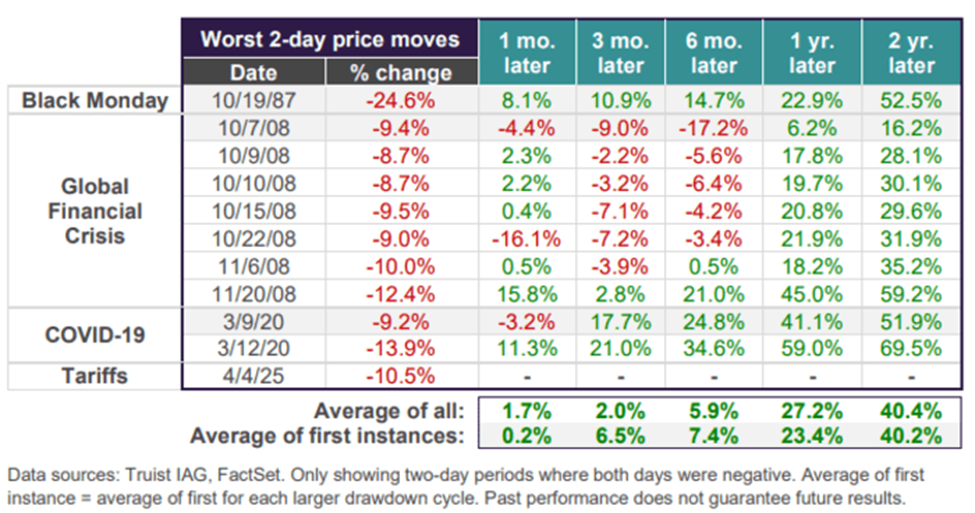975x513 pixels.
Task: Select the Date column header
Action: 253,73
